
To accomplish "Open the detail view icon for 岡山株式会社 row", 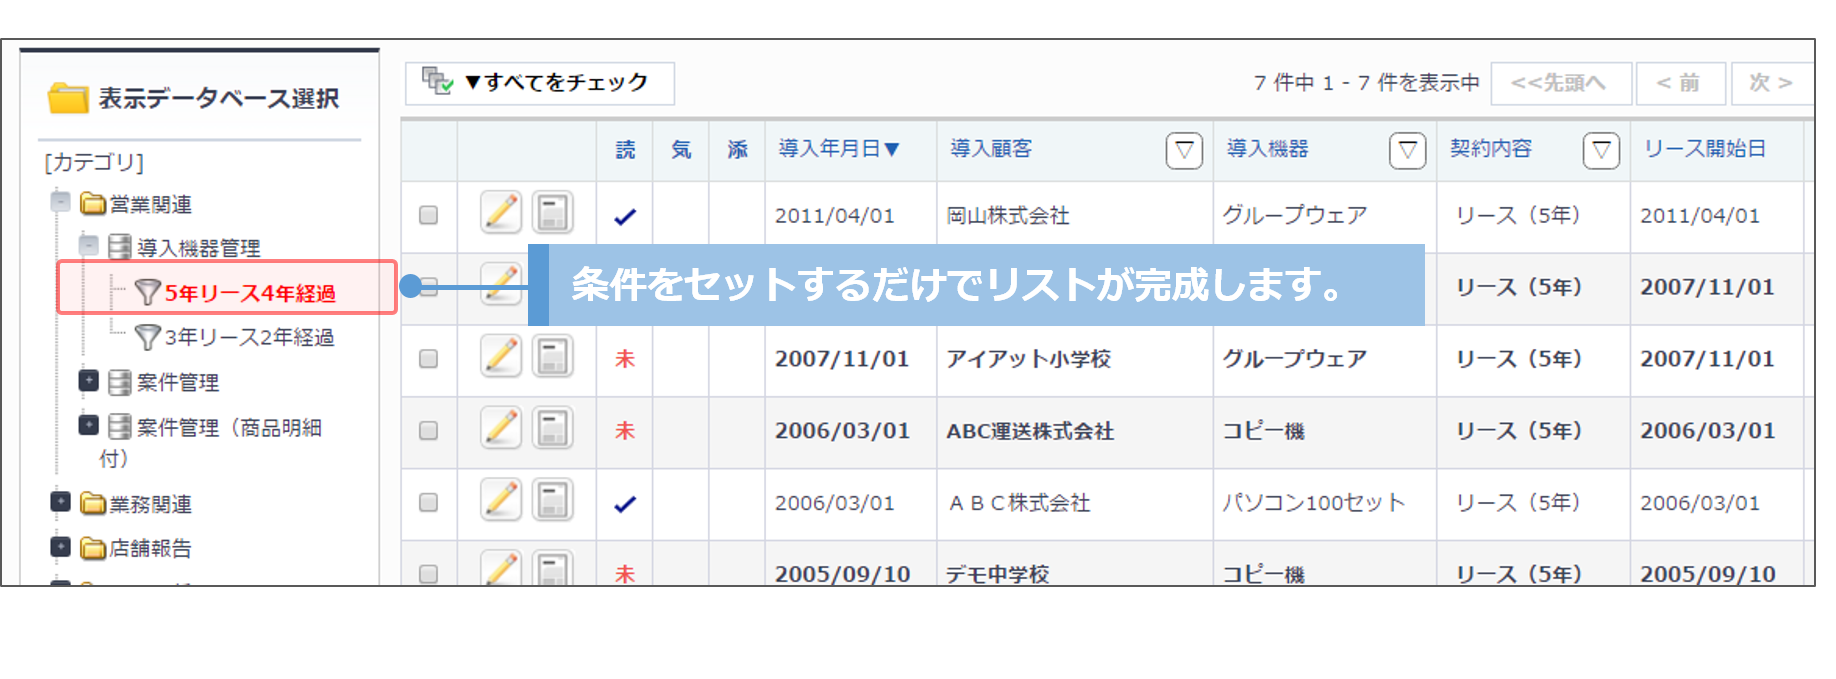I will pyautogui.click(x=552, y=213).
